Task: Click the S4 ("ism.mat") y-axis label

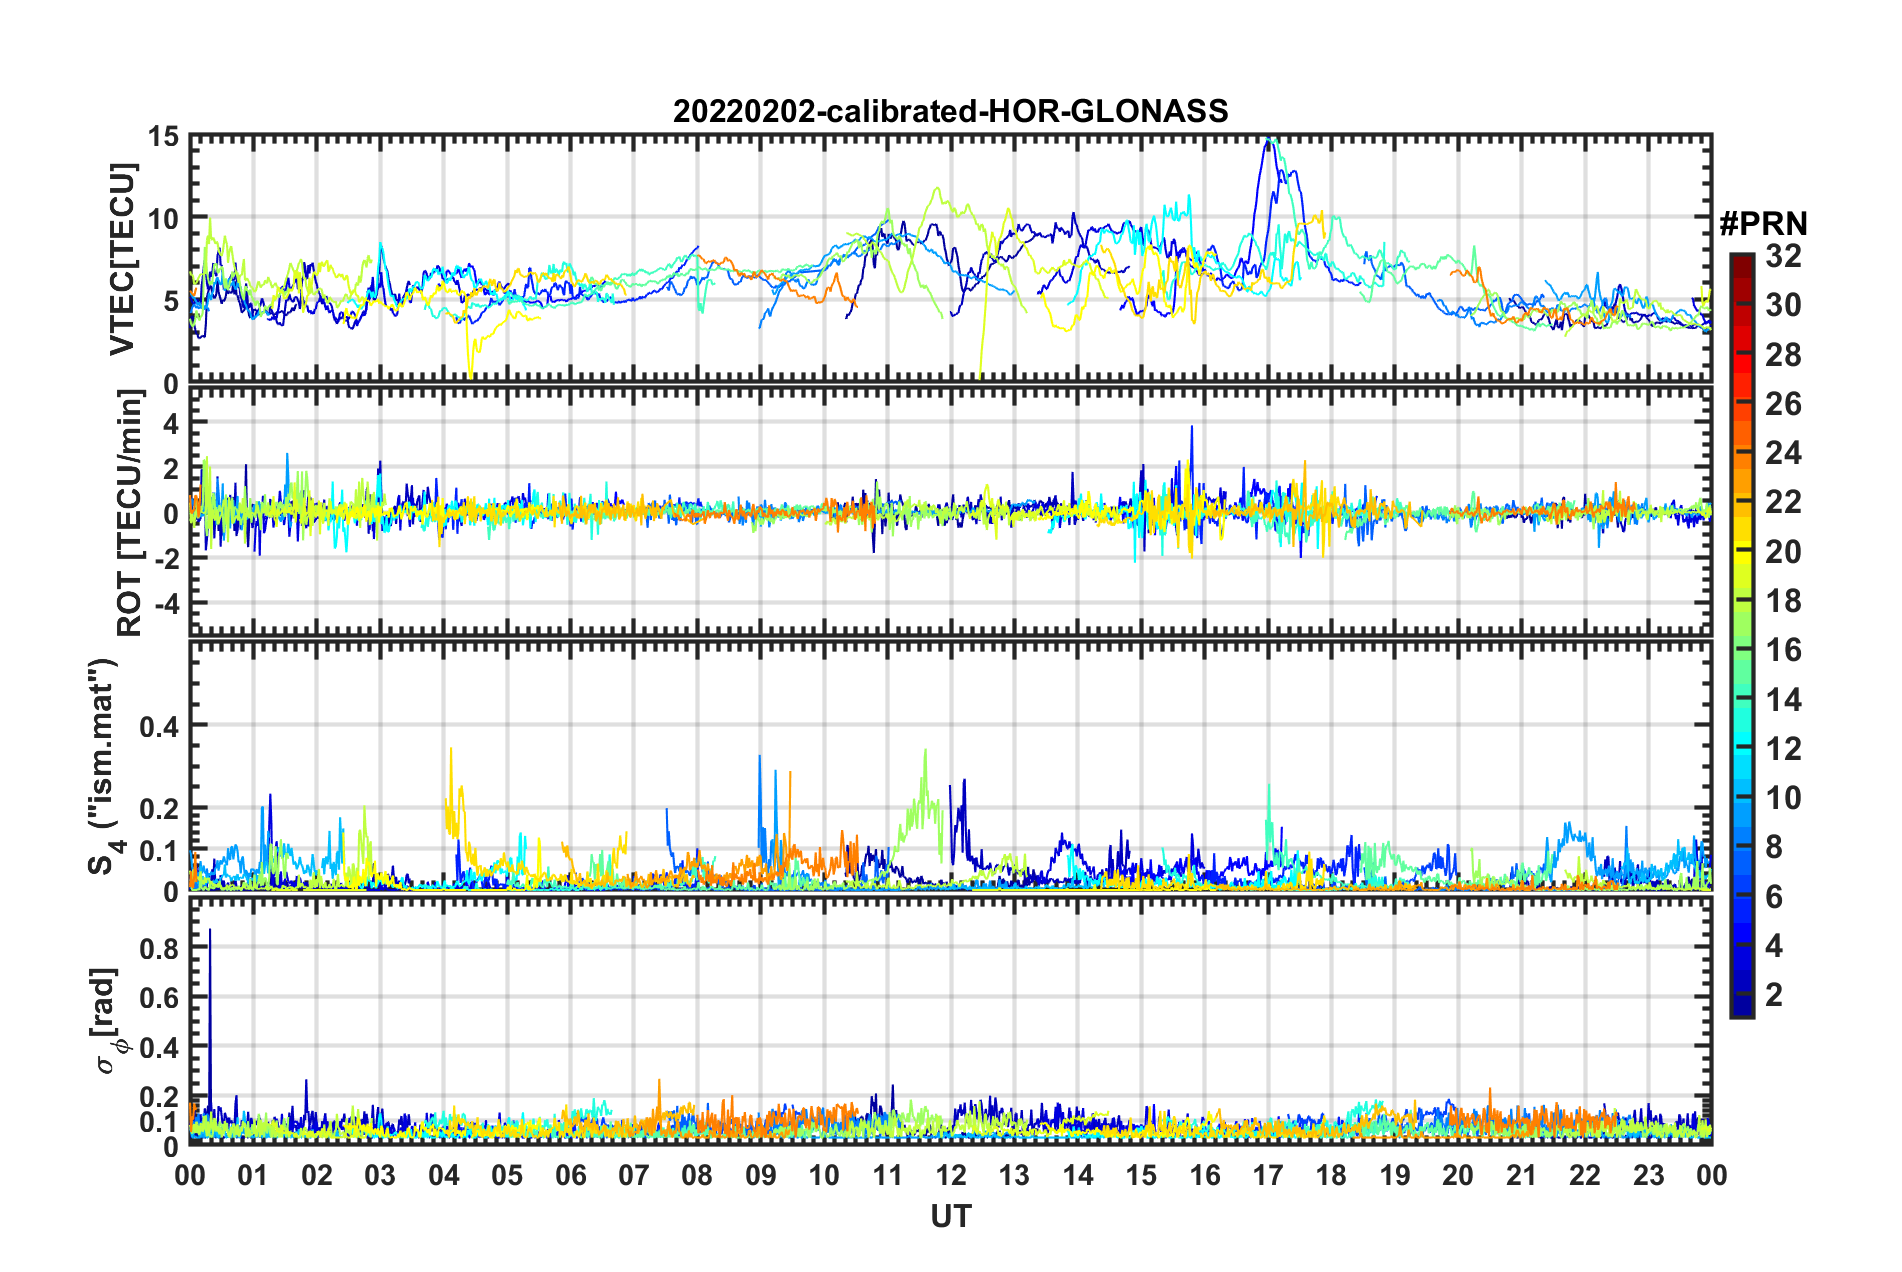Action: click(x=104, y=766)
